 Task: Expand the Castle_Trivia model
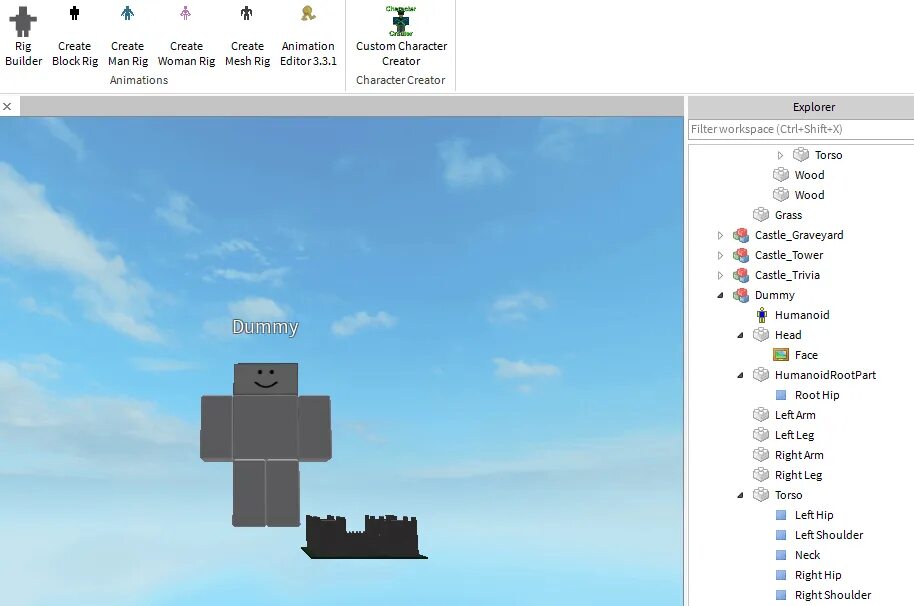(x=720, y=275)
